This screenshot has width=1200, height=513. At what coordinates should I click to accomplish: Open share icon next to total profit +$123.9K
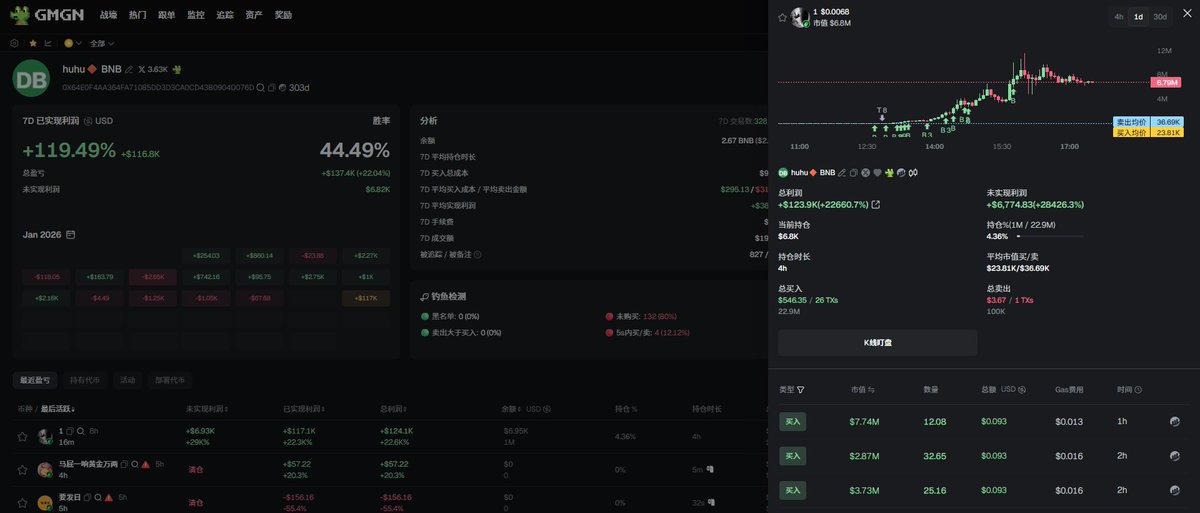876,205
